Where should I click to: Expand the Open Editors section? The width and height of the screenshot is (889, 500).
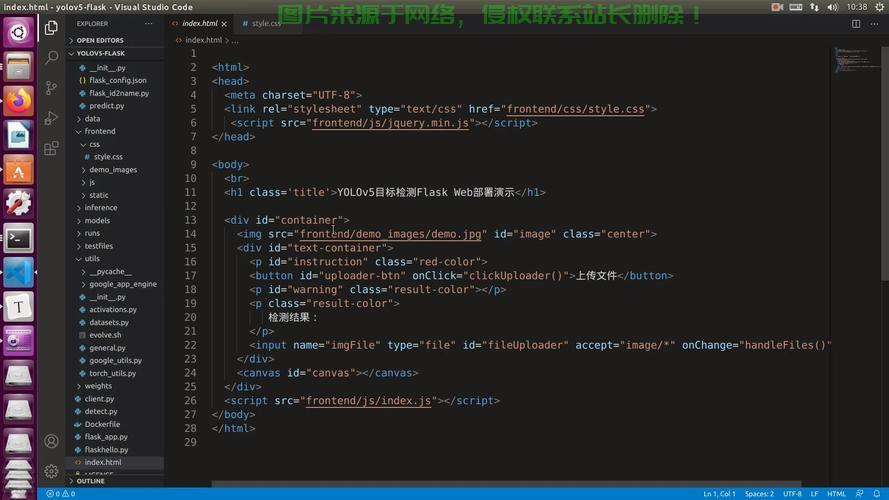coord(100,40)
